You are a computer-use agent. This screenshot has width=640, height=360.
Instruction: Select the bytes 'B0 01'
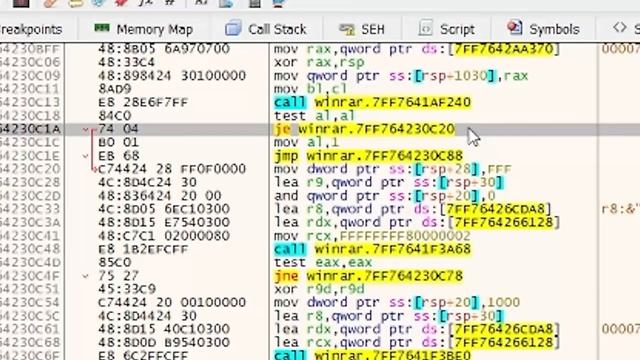tap(118, 142)
